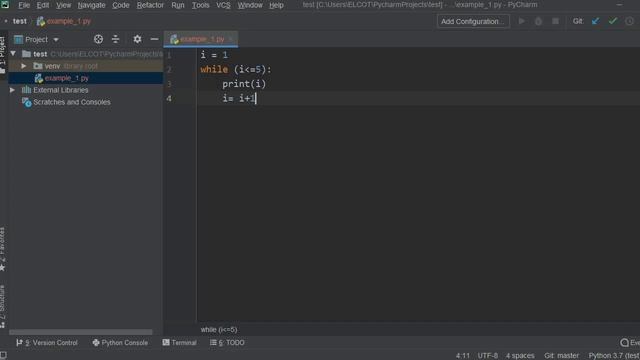Open the Tools menu

point(200,5)
